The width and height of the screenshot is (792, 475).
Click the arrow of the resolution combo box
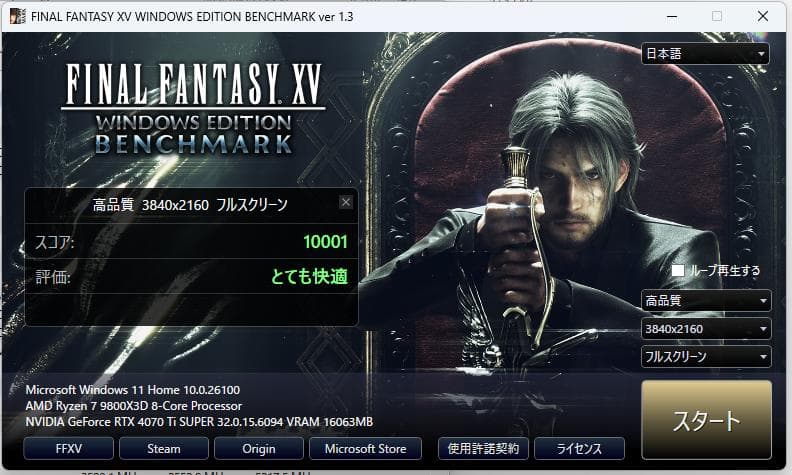763,329
